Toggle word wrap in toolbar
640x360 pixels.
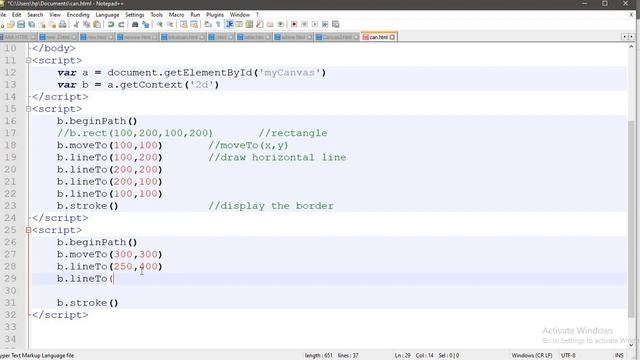208,24
